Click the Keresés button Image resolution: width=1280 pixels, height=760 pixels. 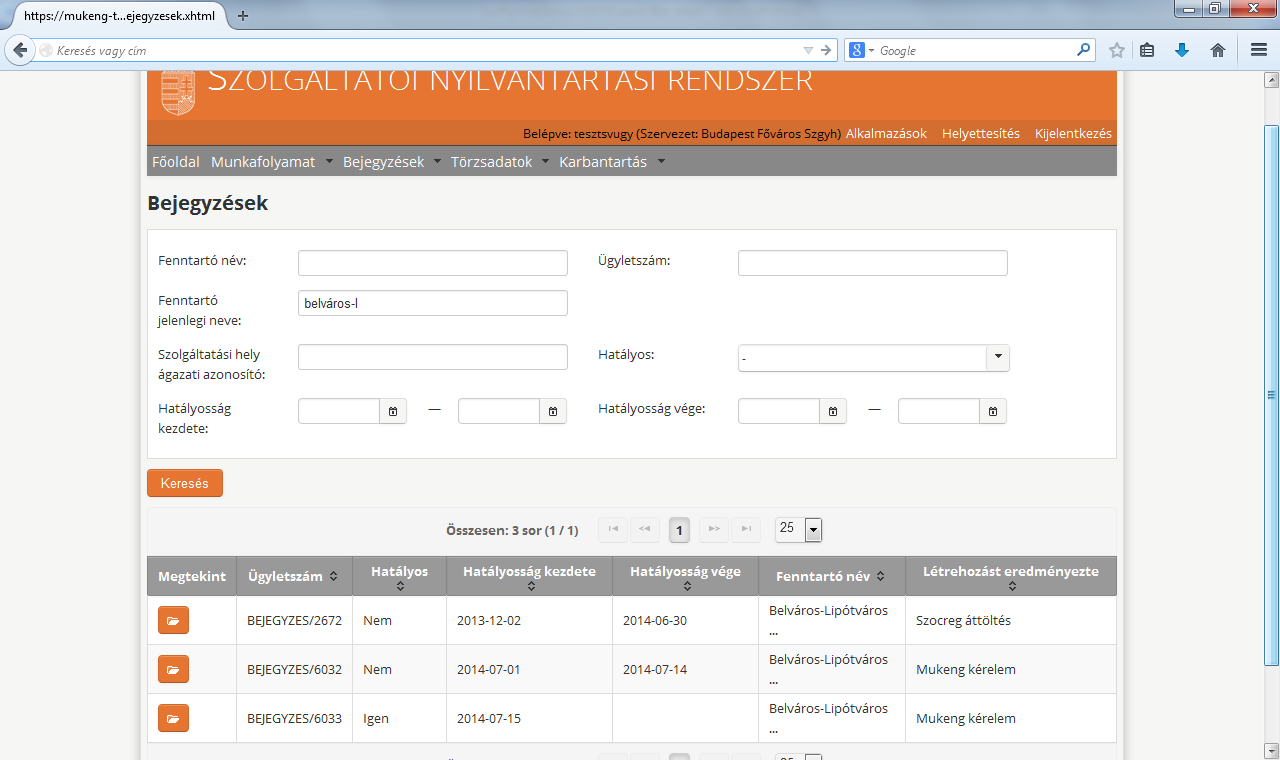pyautogui.click(x=185, y=483)
